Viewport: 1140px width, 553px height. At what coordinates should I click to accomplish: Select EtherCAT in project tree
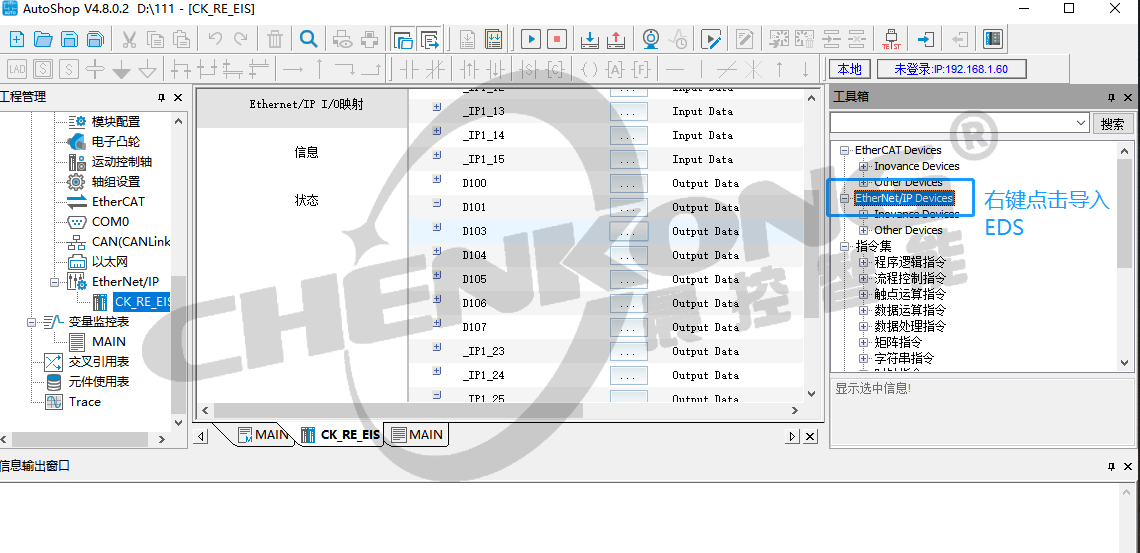(118, 201)
